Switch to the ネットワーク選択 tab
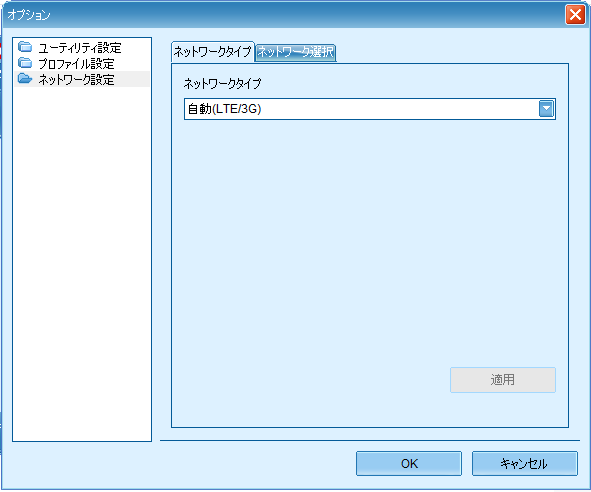This screenshot has height=492, width=591. [x=296, y=52]
